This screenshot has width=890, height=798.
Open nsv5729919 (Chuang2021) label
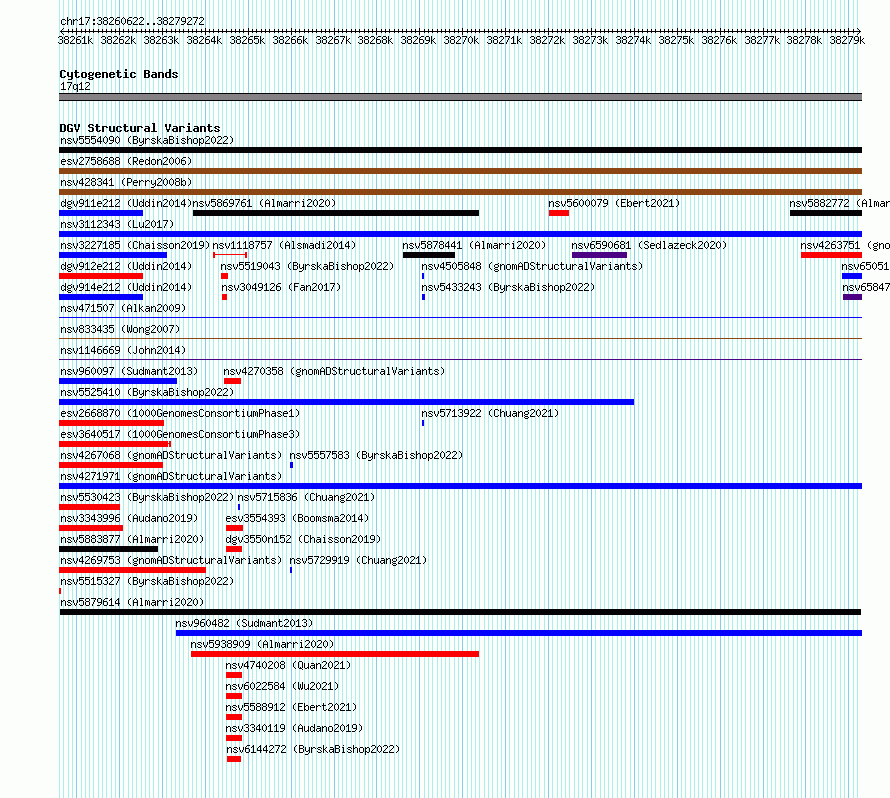(x=358, y=560)
